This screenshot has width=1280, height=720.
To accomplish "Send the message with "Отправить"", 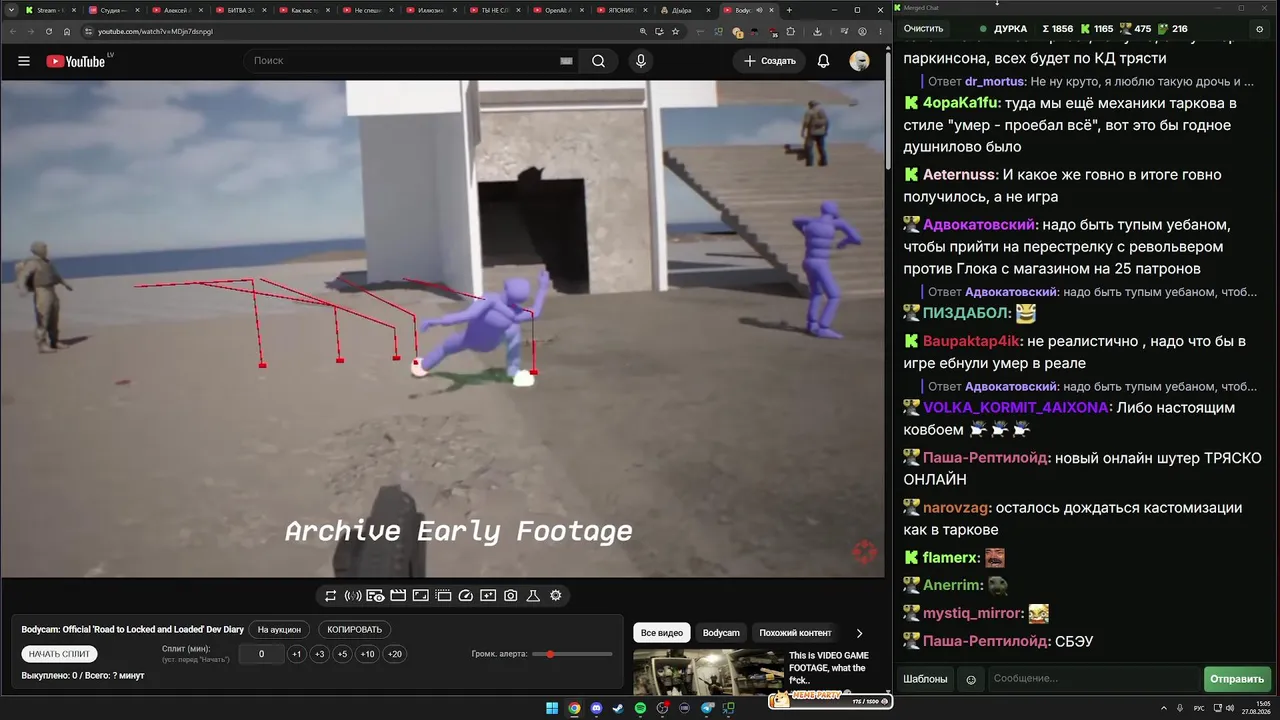I will tap(1237, 679).
